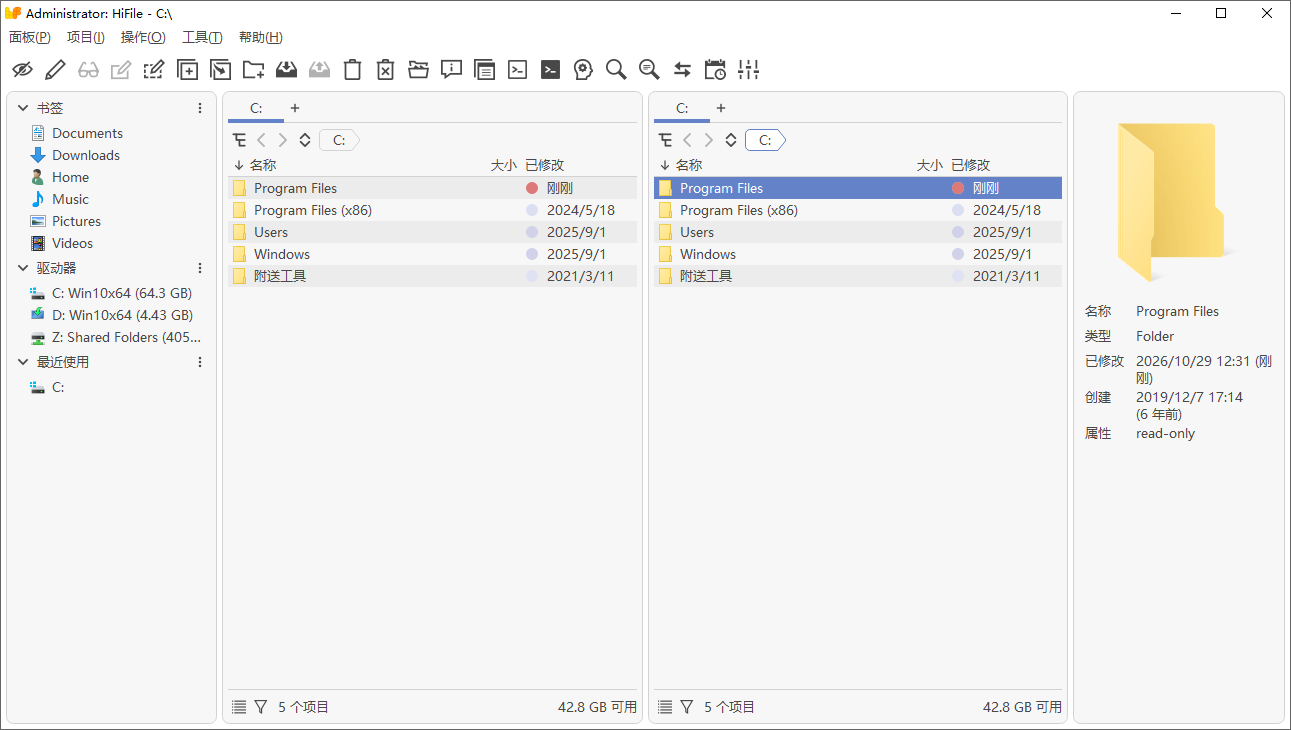Select drive D: Win10x64 (4.43 GB)
The height and width of the screenshot is (730, 1291).
122,315
